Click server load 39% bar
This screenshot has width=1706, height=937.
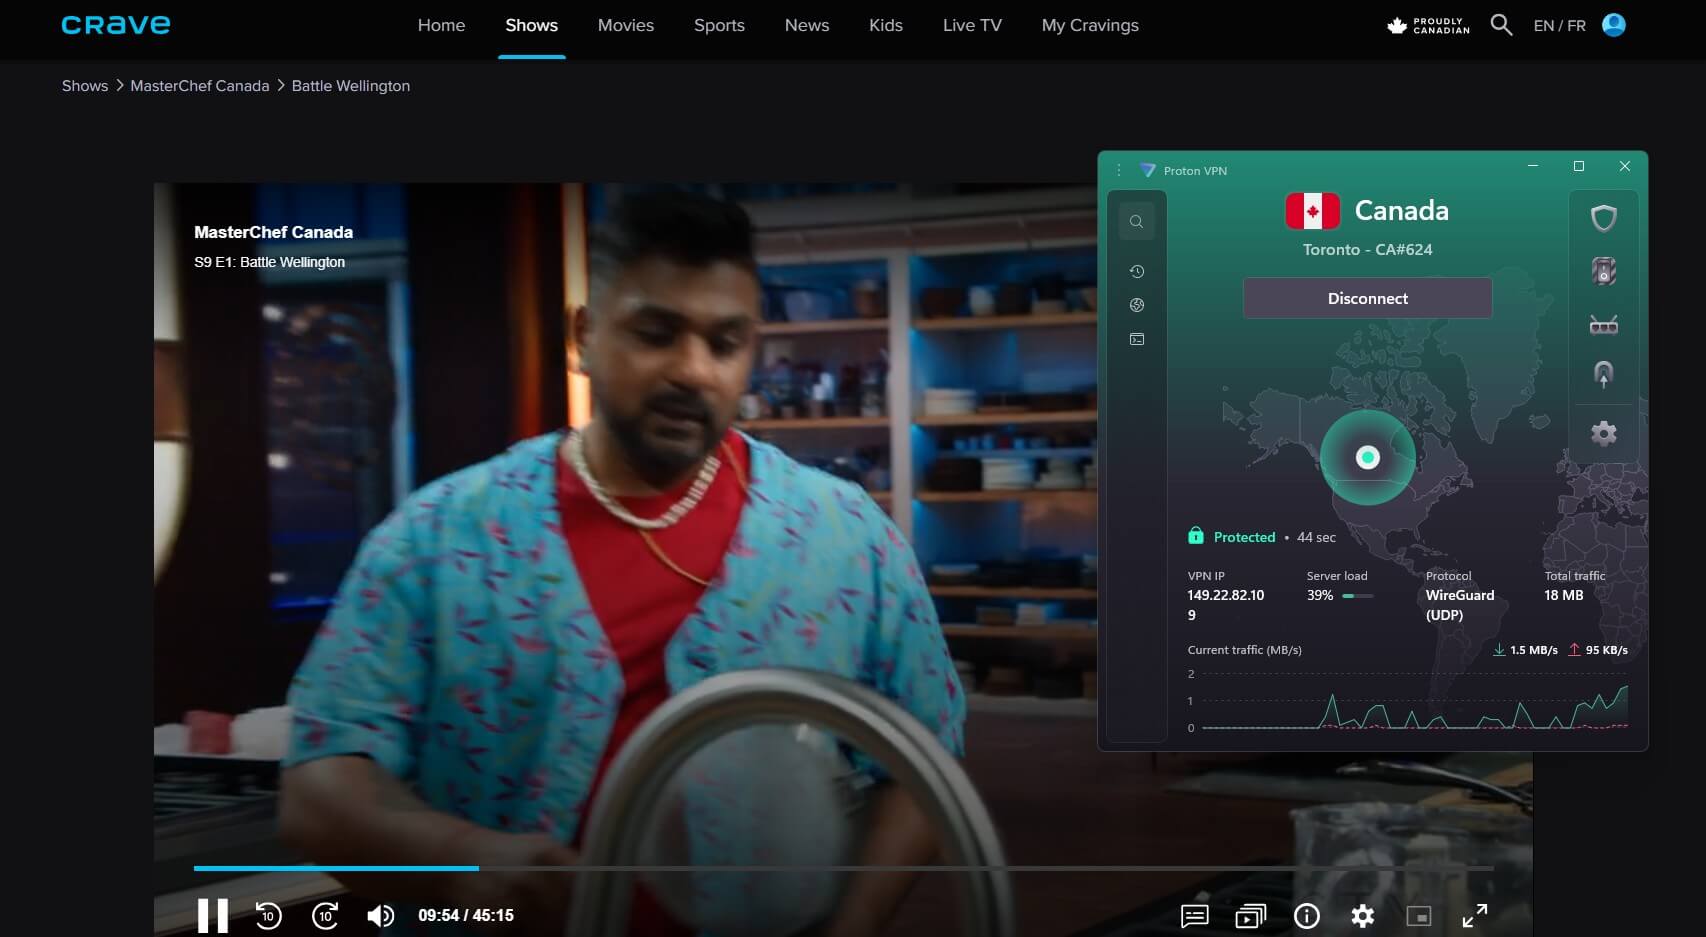[x=1357, y=595]
